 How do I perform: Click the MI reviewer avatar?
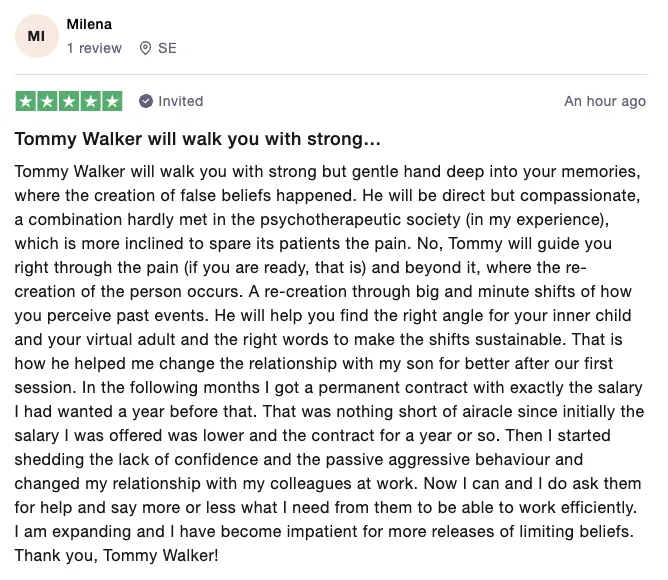click(36, 36)
